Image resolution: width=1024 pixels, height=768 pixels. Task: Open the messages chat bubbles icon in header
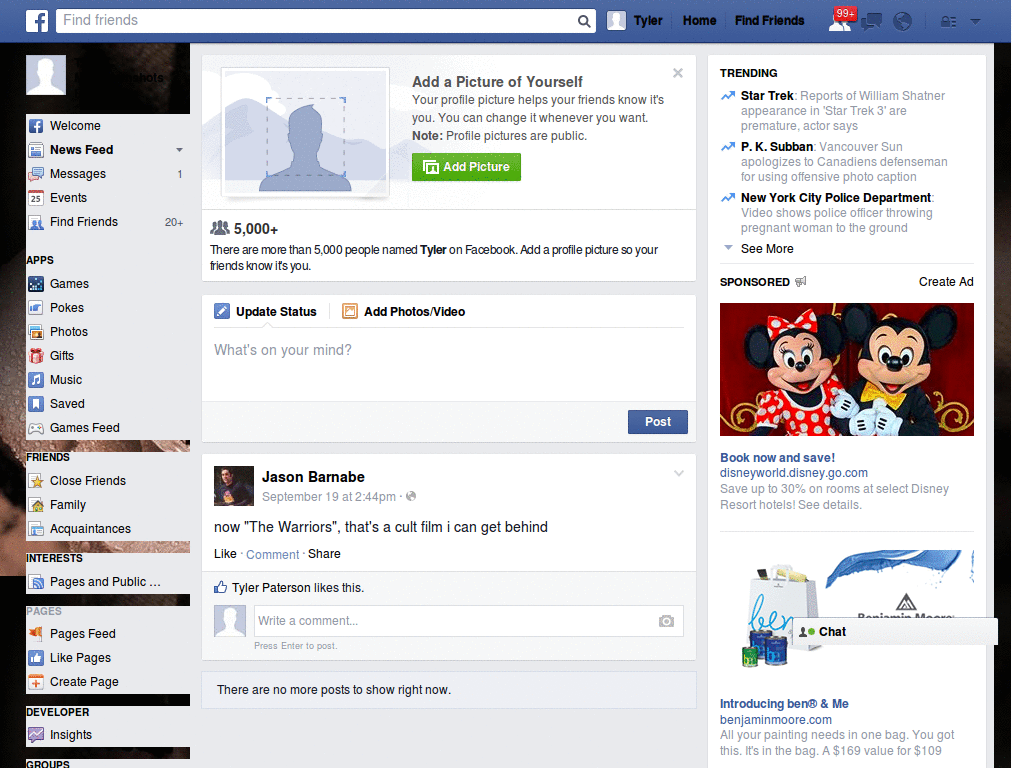pyautogui.click(x=871, y=22)
